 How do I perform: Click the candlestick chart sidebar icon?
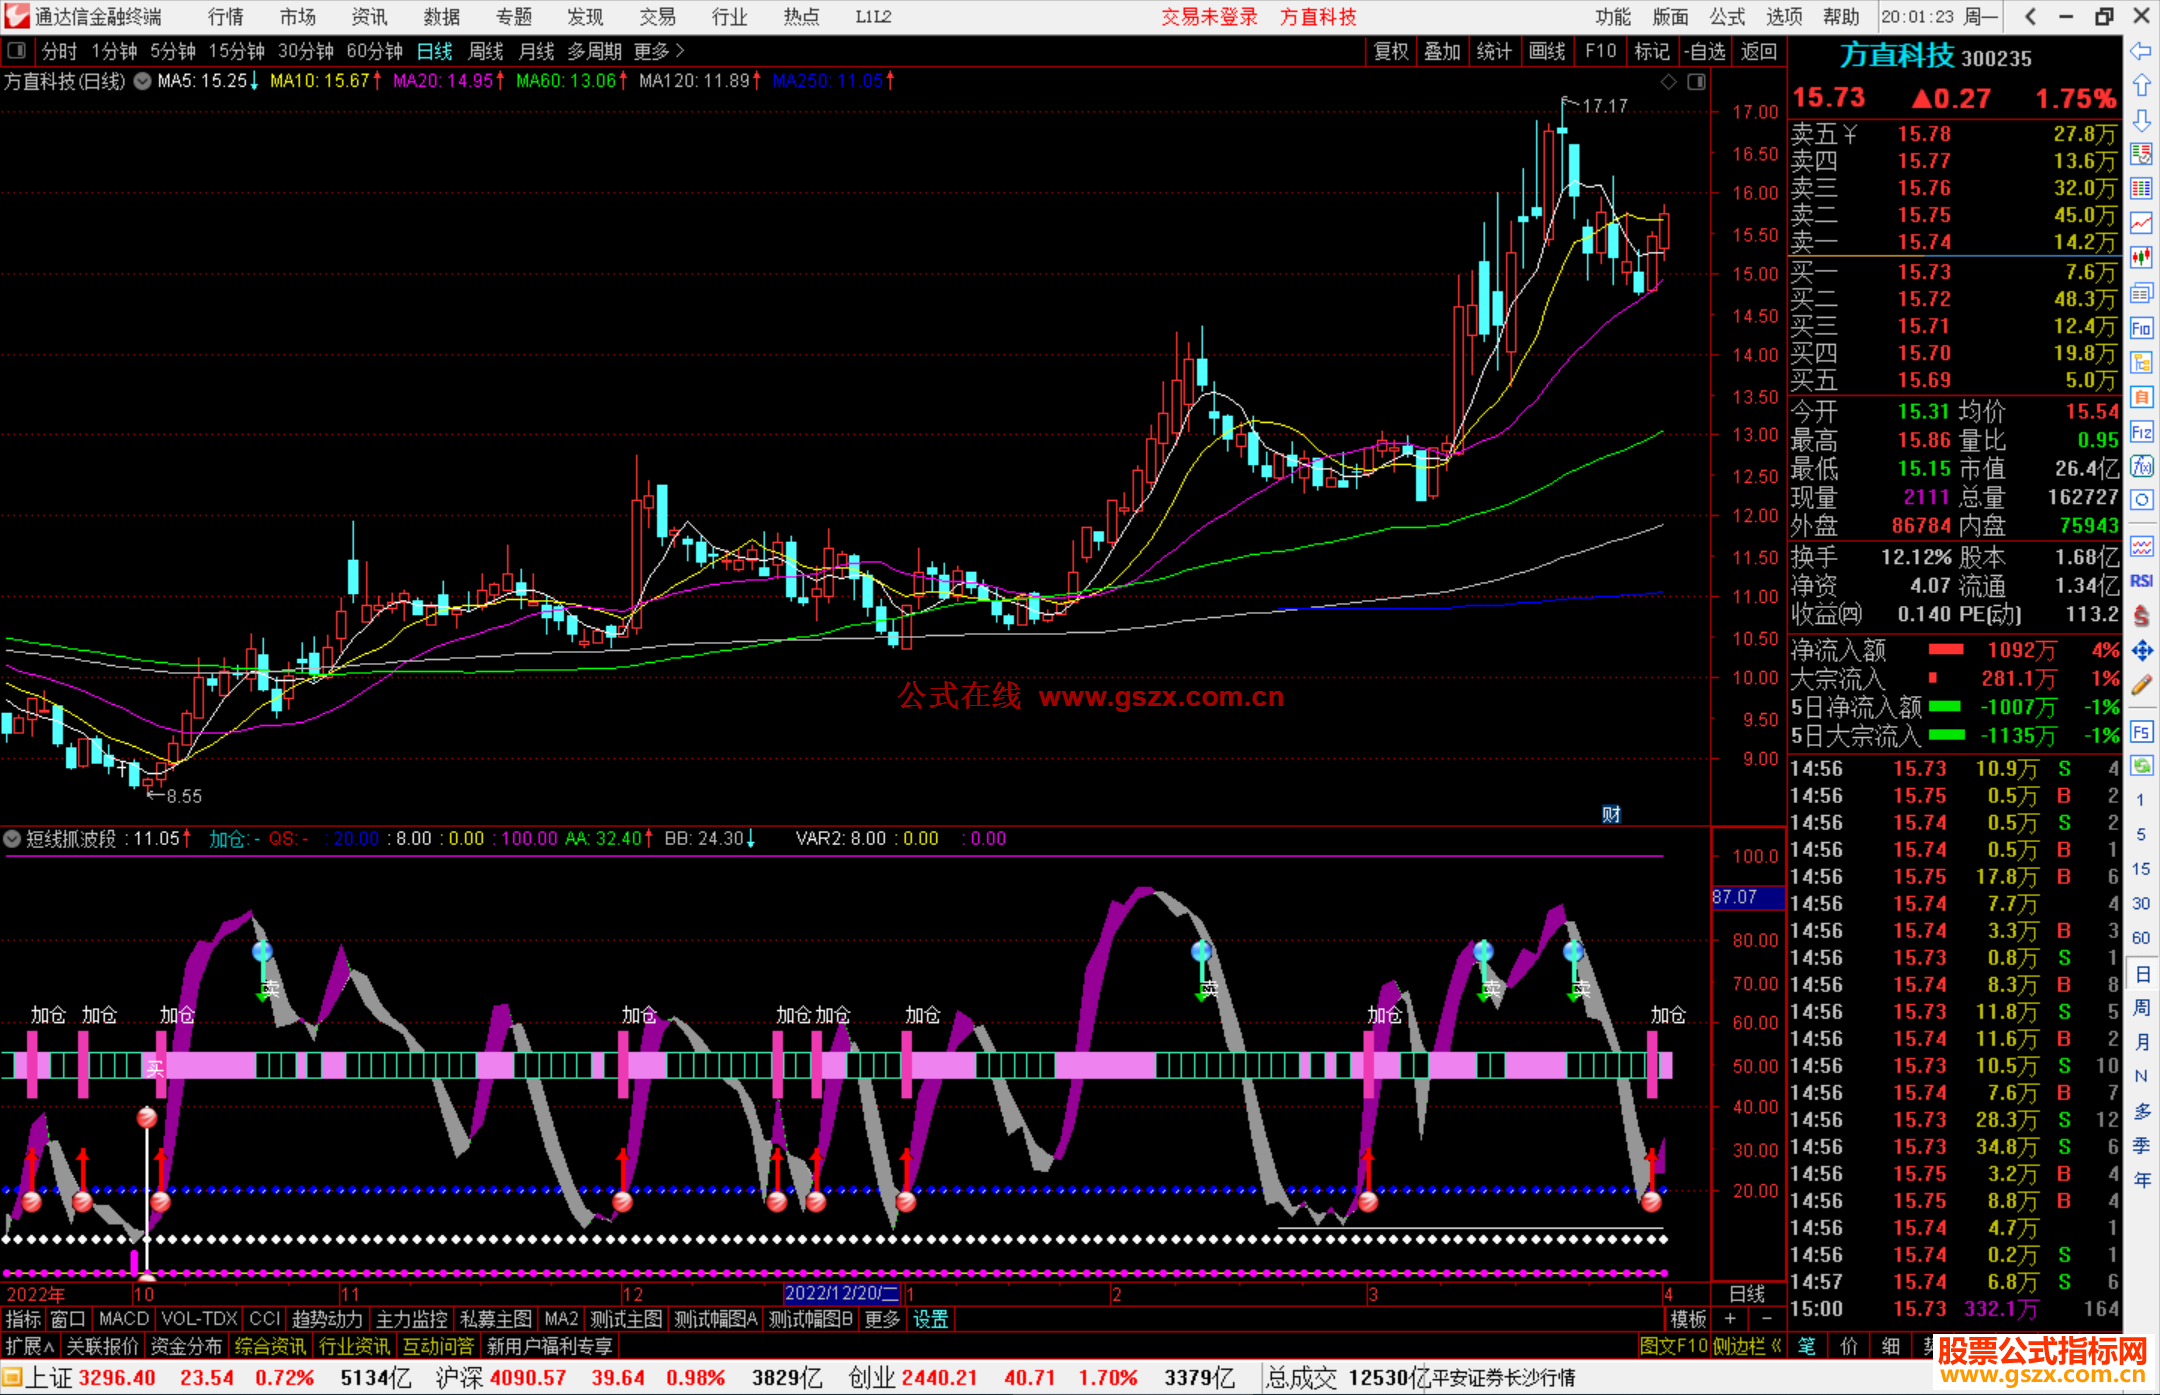(2141, 258)
